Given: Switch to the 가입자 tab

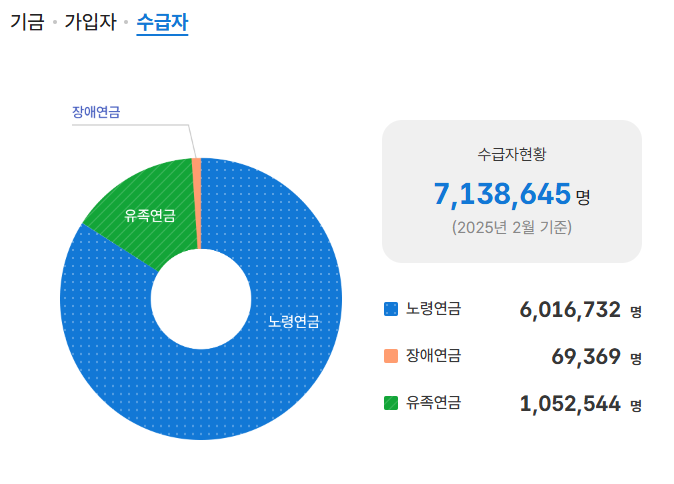Looking at the screenshot, I should tap(90, 22).
